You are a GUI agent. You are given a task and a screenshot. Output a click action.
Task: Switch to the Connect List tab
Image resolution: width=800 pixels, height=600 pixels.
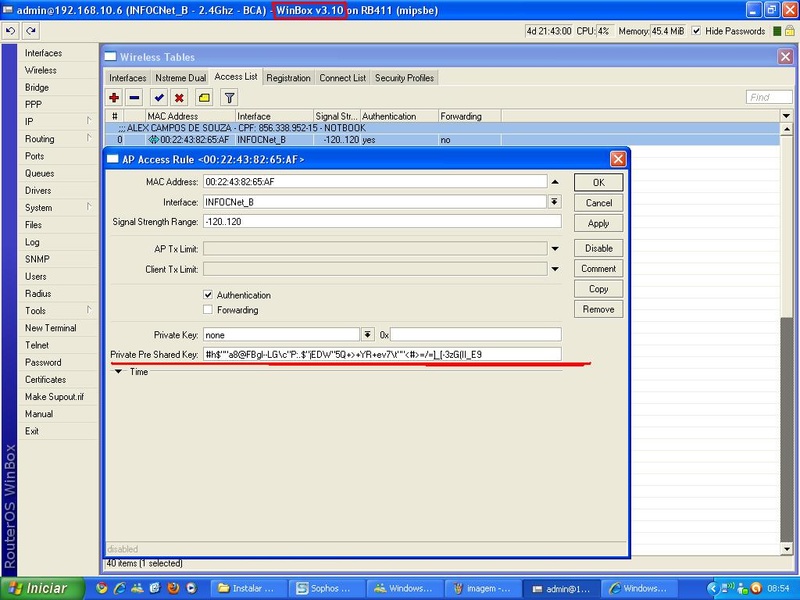coord(342,78)
